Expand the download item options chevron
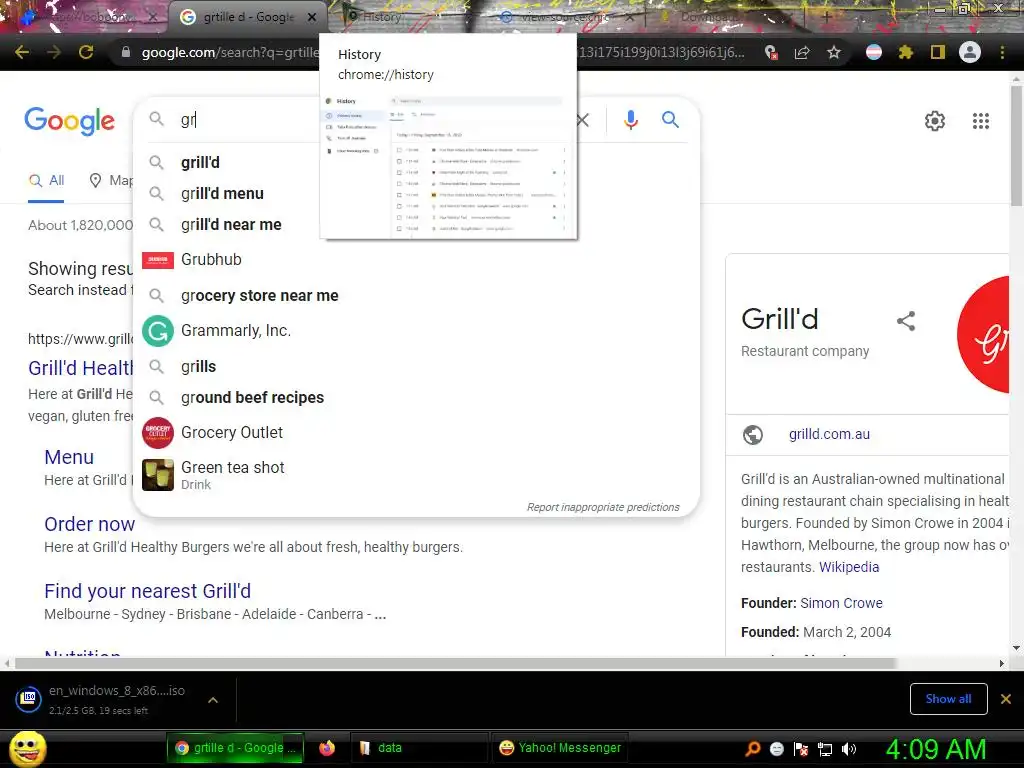 [x=213, y=699]
